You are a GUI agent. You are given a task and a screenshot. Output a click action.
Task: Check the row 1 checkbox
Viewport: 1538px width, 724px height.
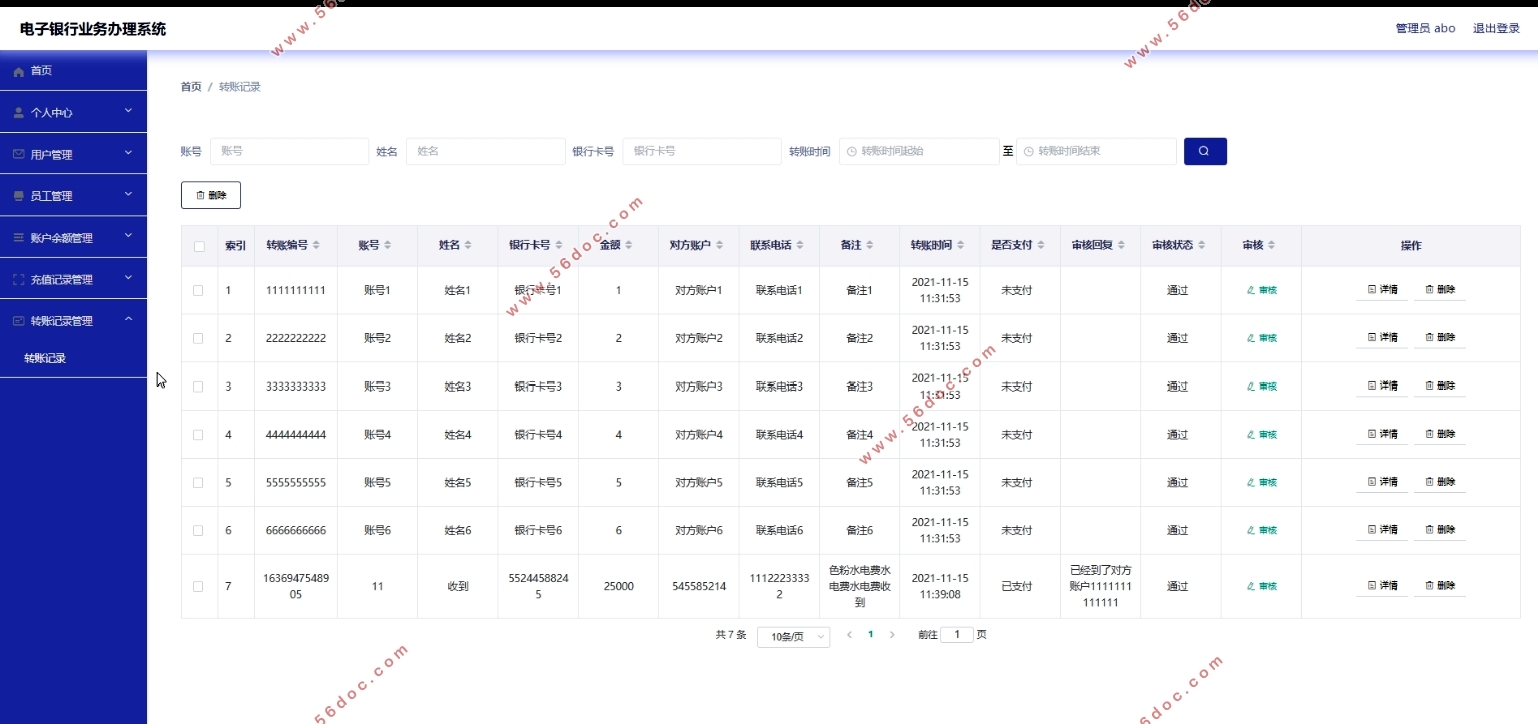[198, 290]
